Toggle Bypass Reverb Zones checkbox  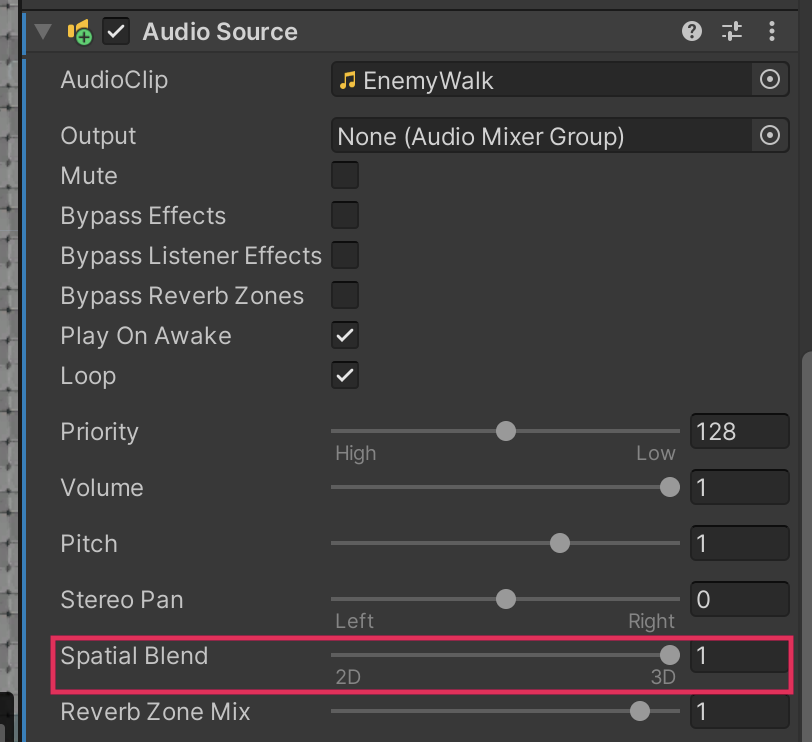(x=345, y=296)
